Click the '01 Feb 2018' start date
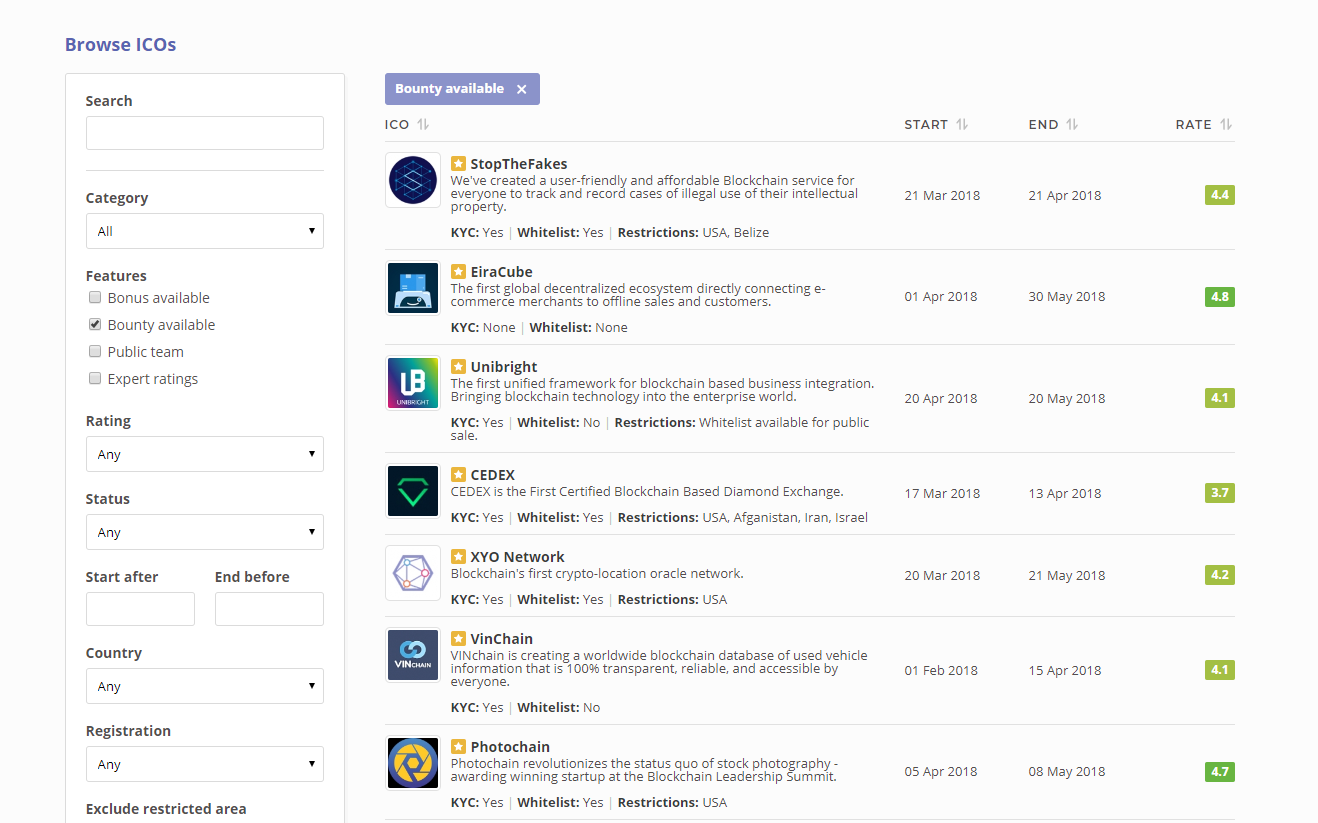The width and height of the screenshot is (1318, 823). (941, 670)
